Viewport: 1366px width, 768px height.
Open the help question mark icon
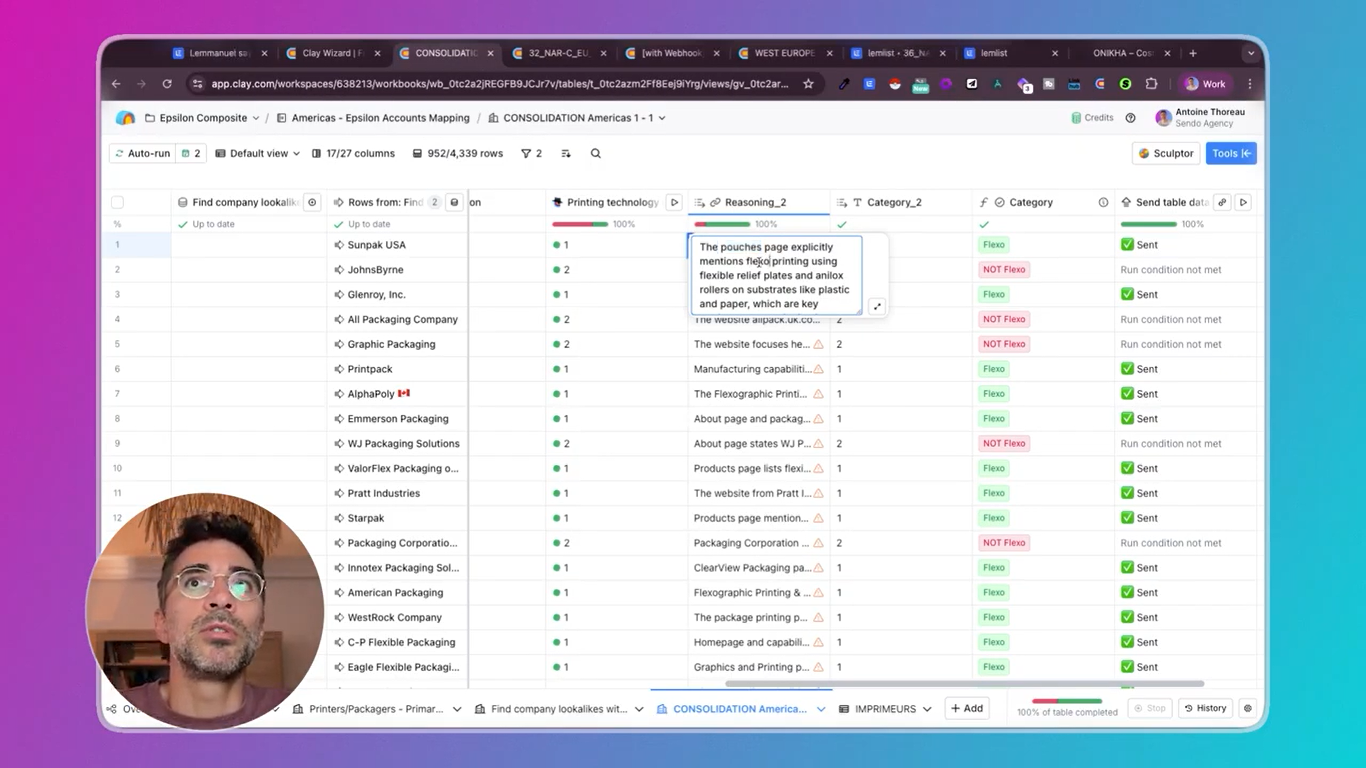pyautogui.click(x=1130, y=118)
